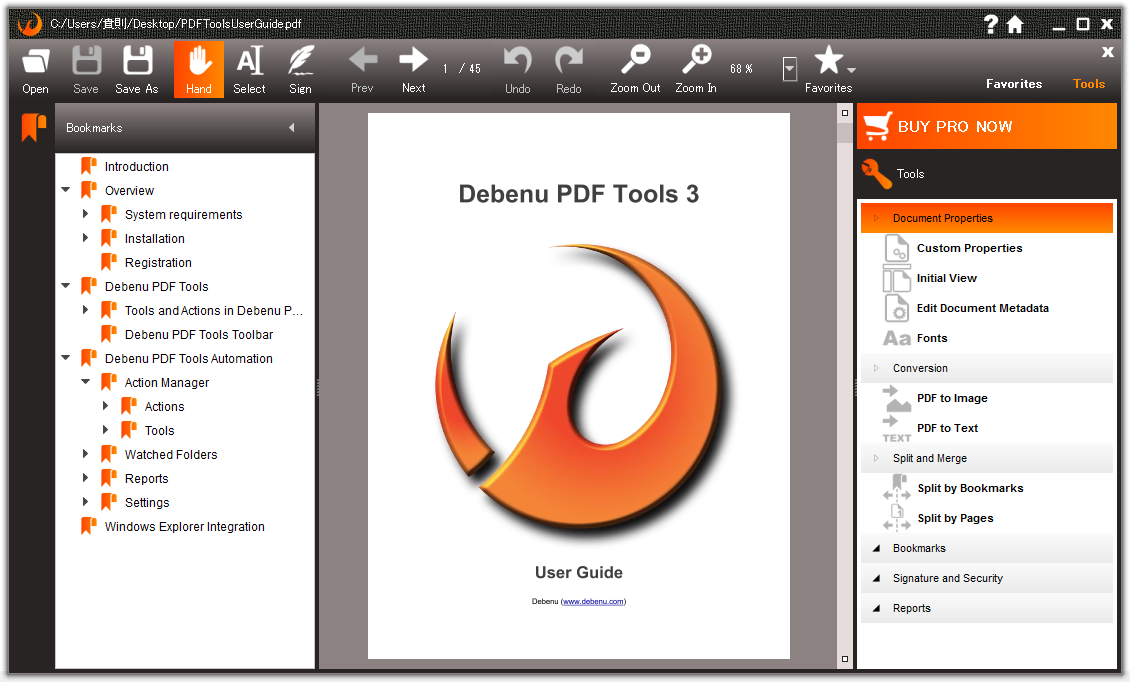This screenshot has height=682, width=1130.
Task: Click the Save As toolbar icon
Action: coord(137,70)
